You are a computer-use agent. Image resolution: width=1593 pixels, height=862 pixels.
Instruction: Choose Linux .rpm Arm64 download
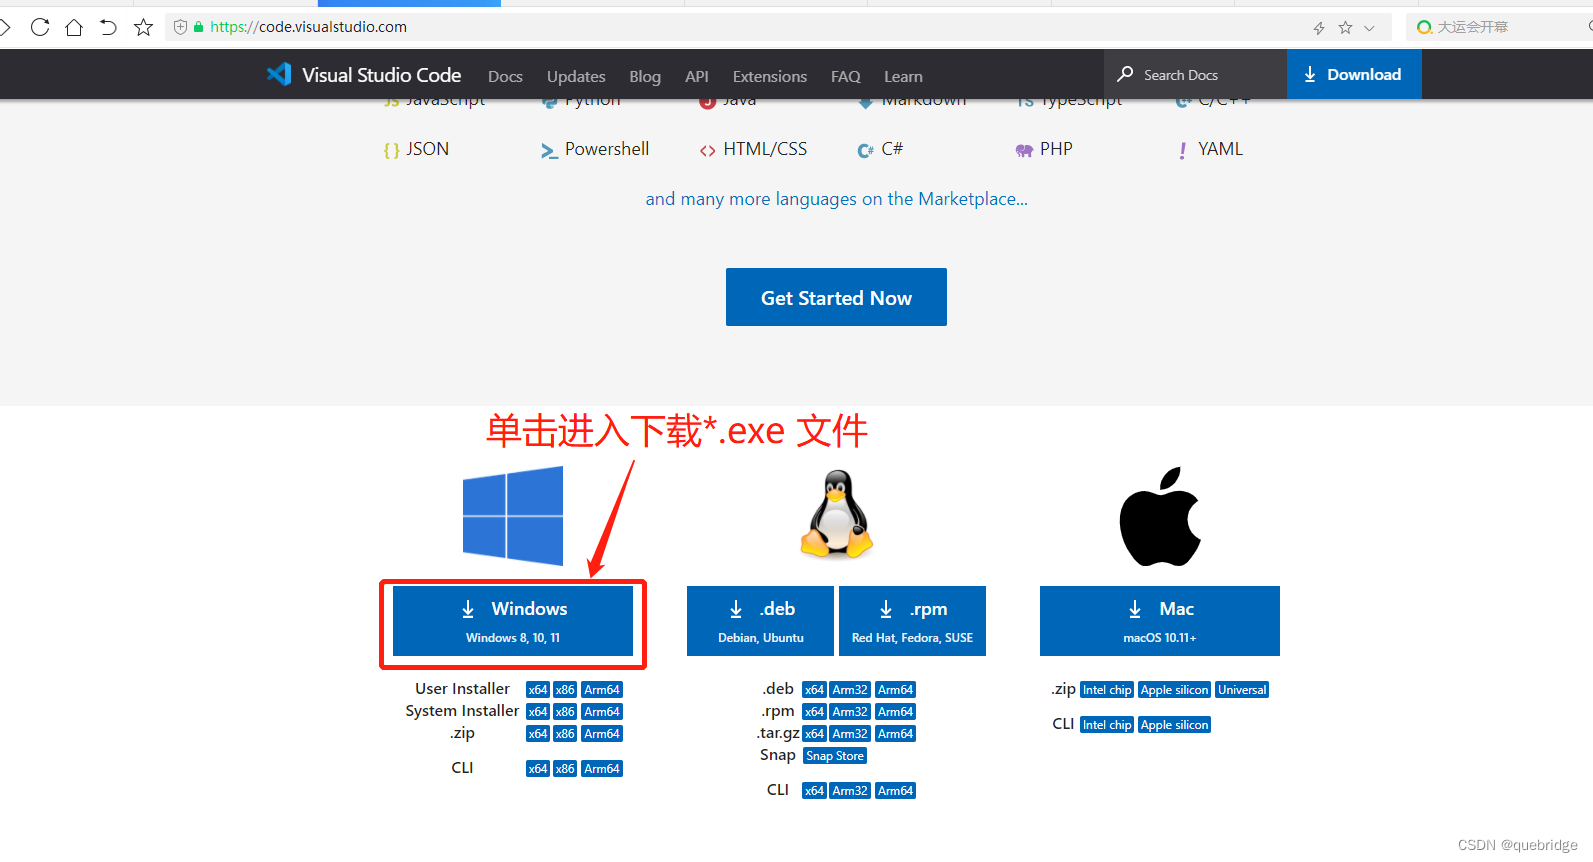pyautogui.click(x=895, y=712)
